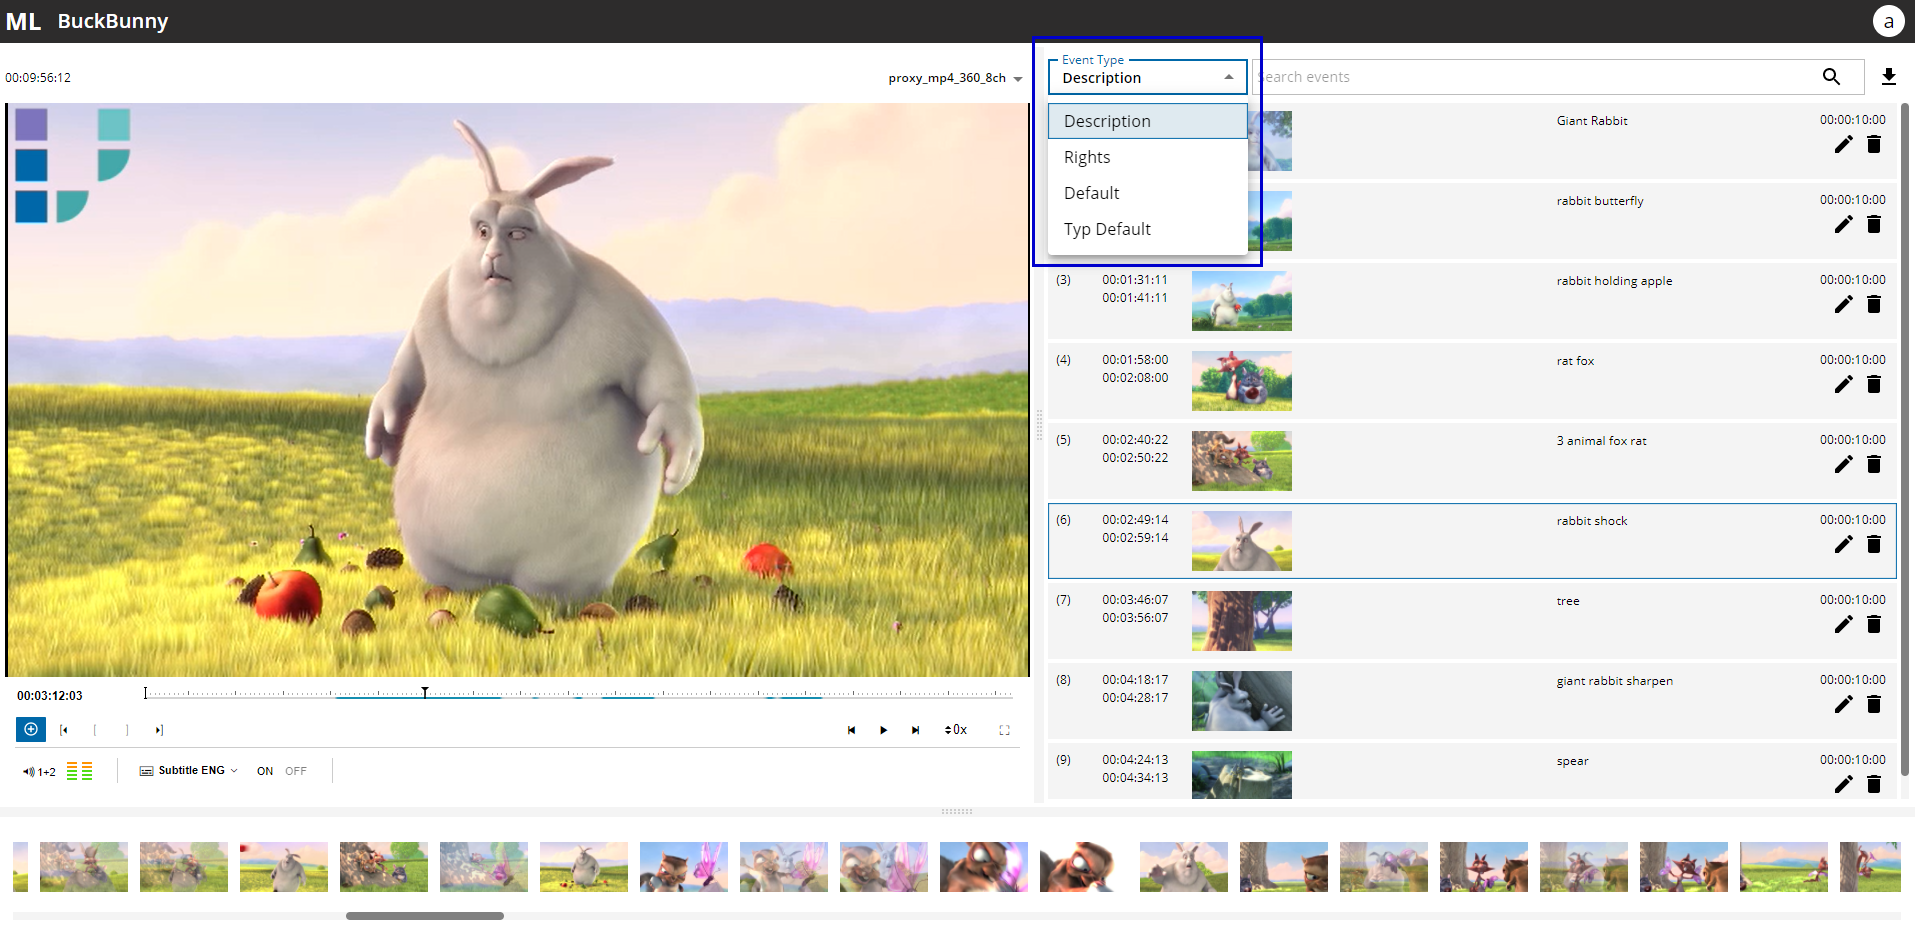This screenshot has height=932, width=1915.
Task: Edit the rabbit shock event
Action: [1843, 544]
